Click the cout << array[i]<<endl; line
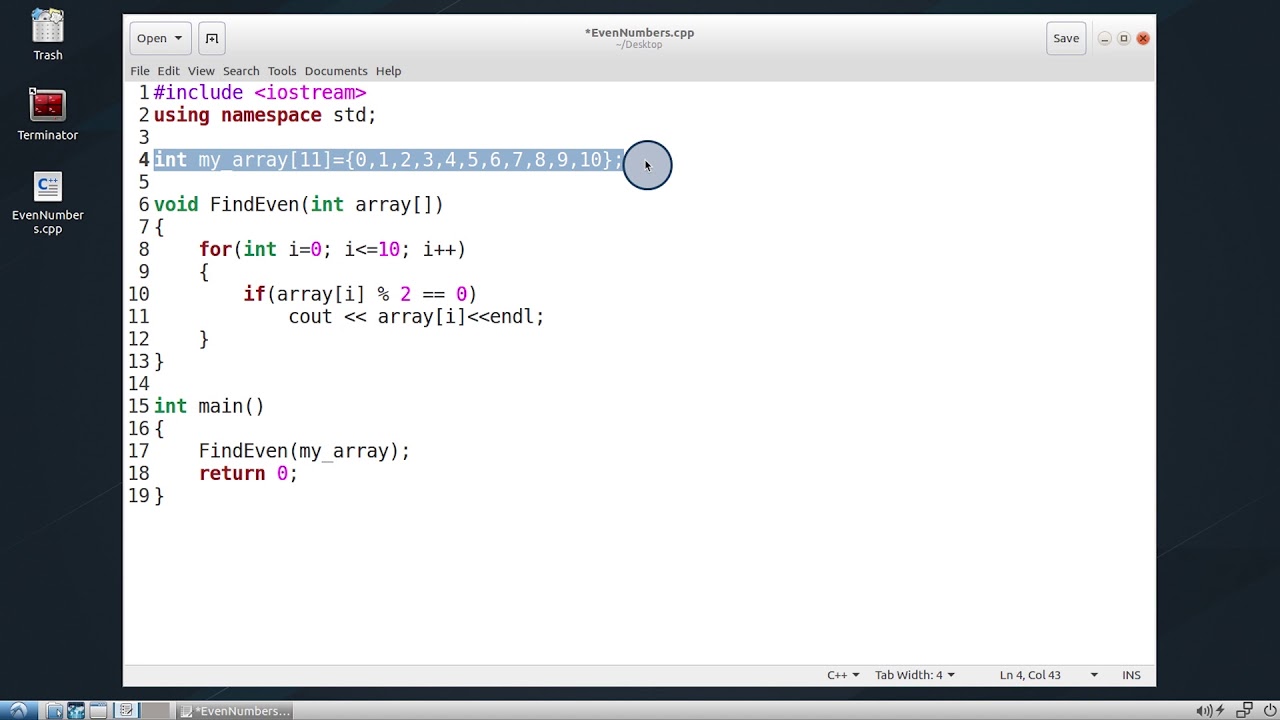The height and width of the screenshot is (720, 1280). coord(416,317)
